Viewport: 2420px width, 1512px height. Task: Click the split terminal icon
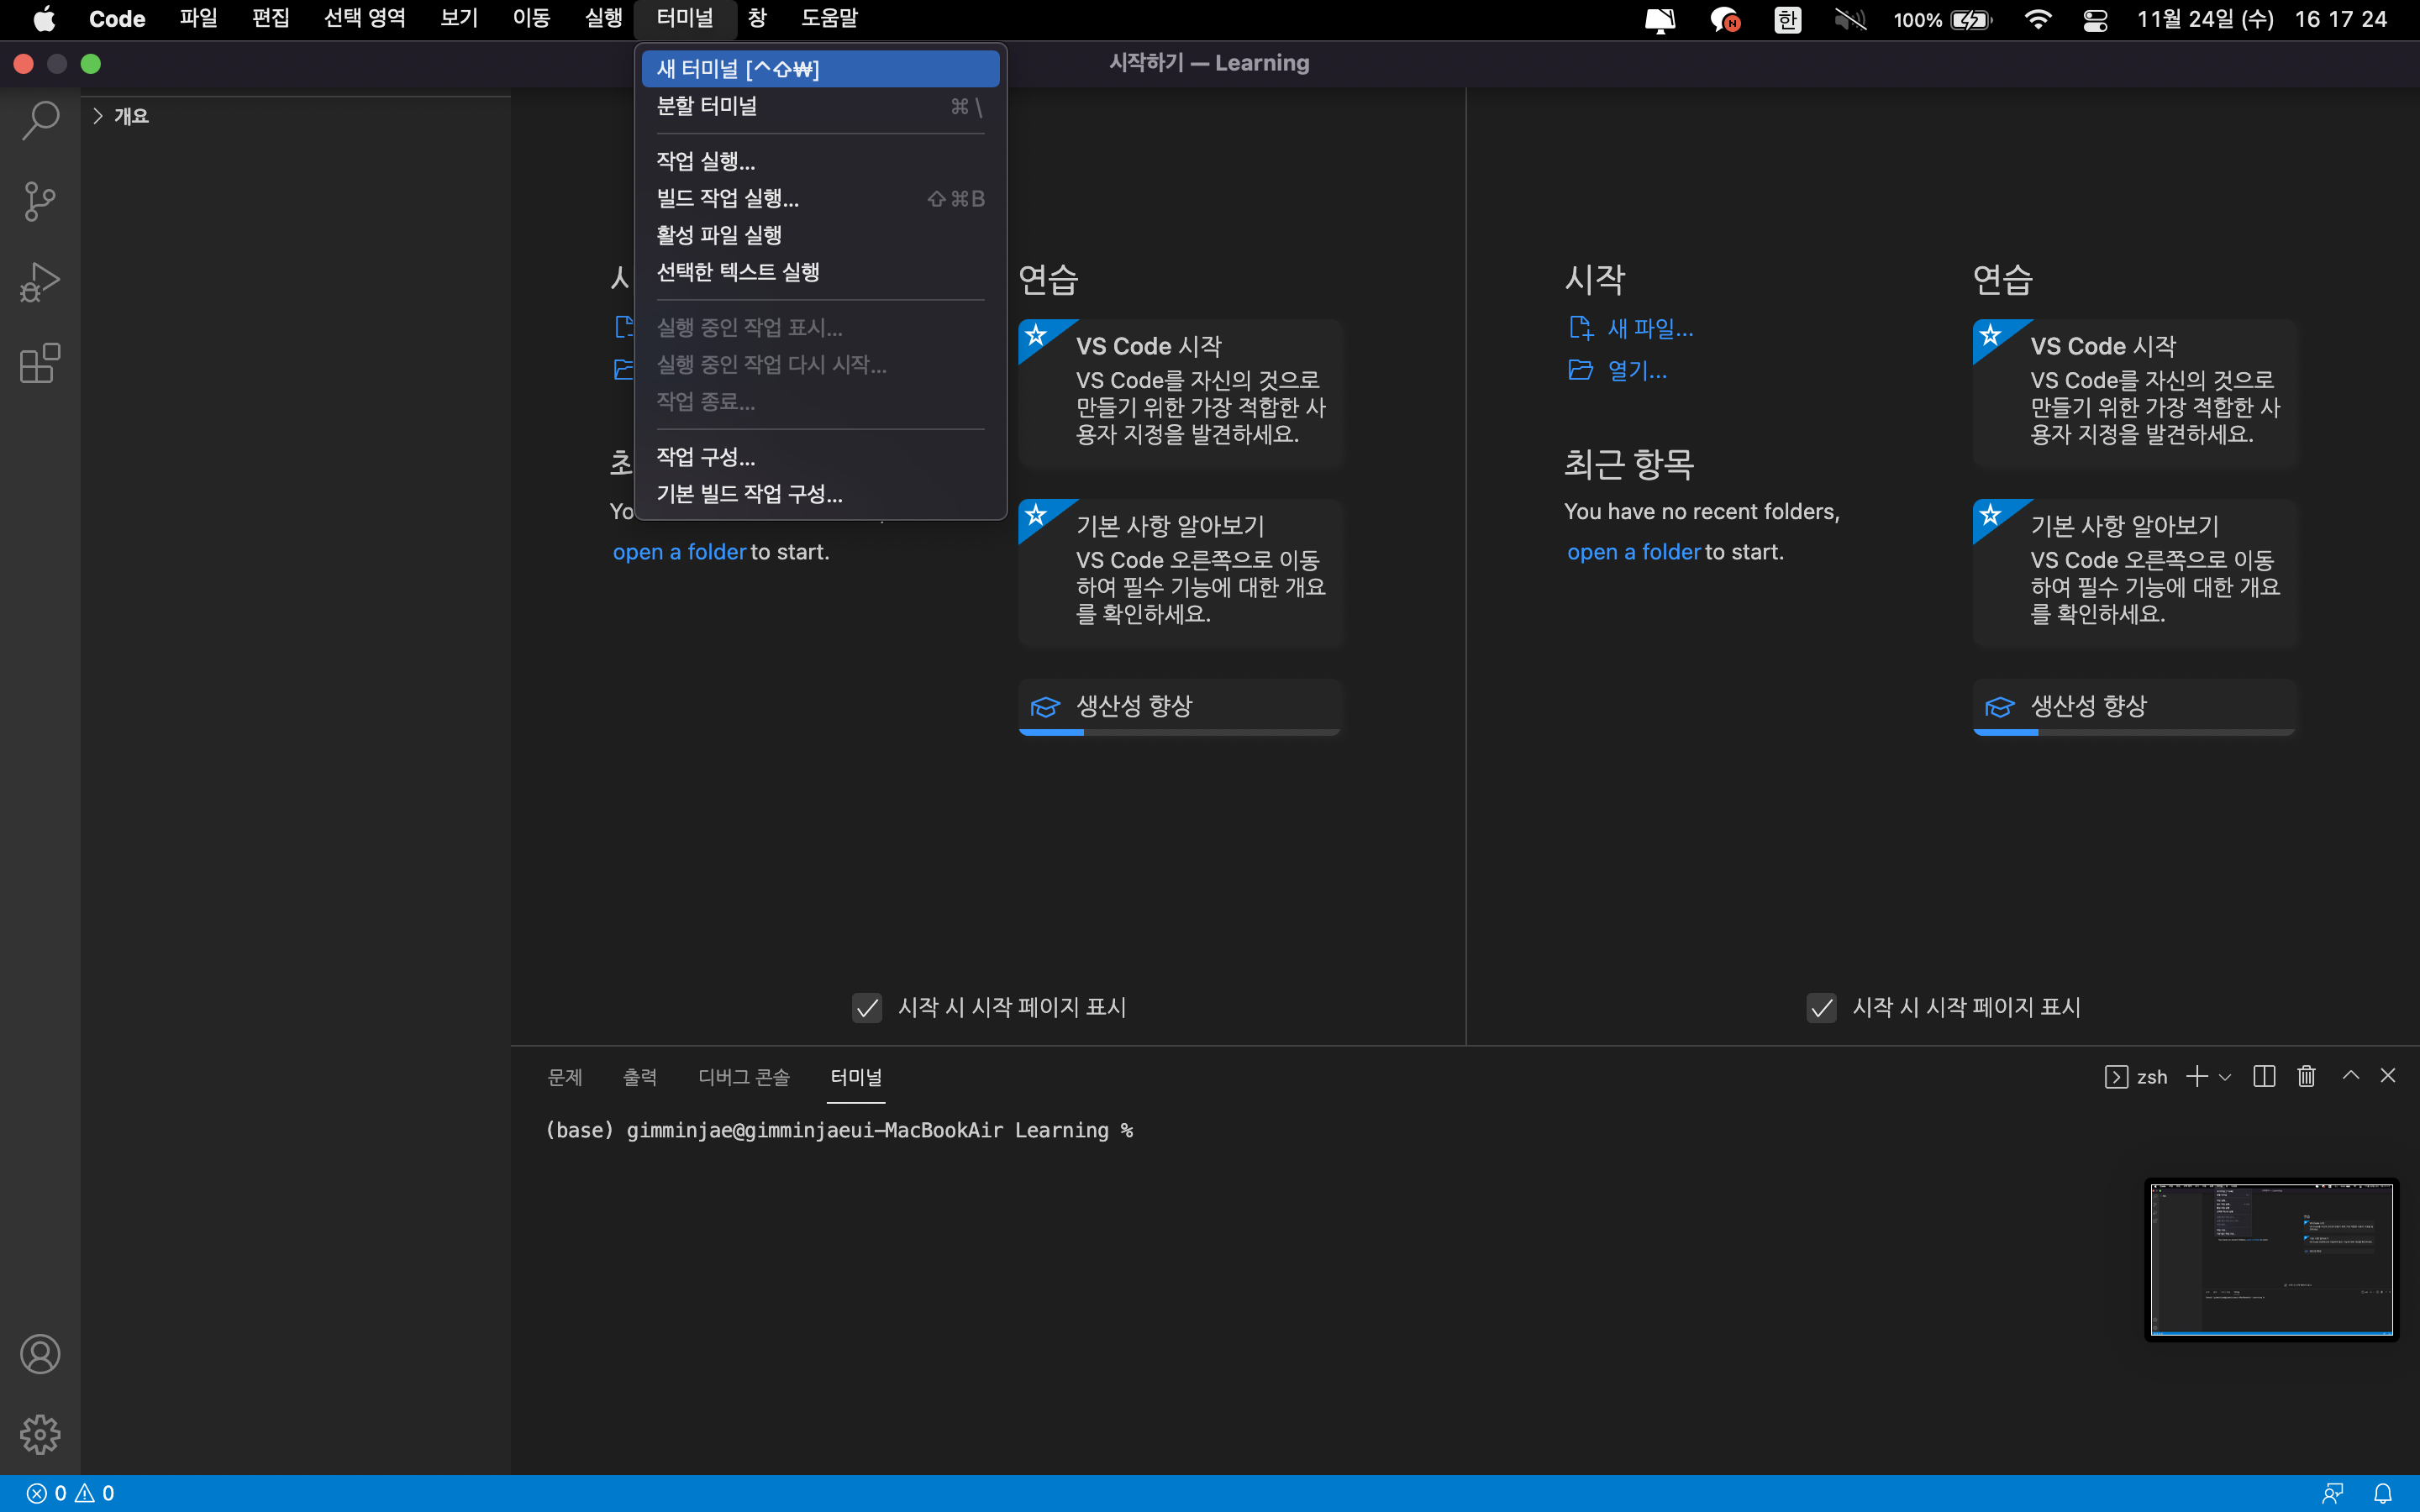pyautogui.click(x=2264, y=1076)
